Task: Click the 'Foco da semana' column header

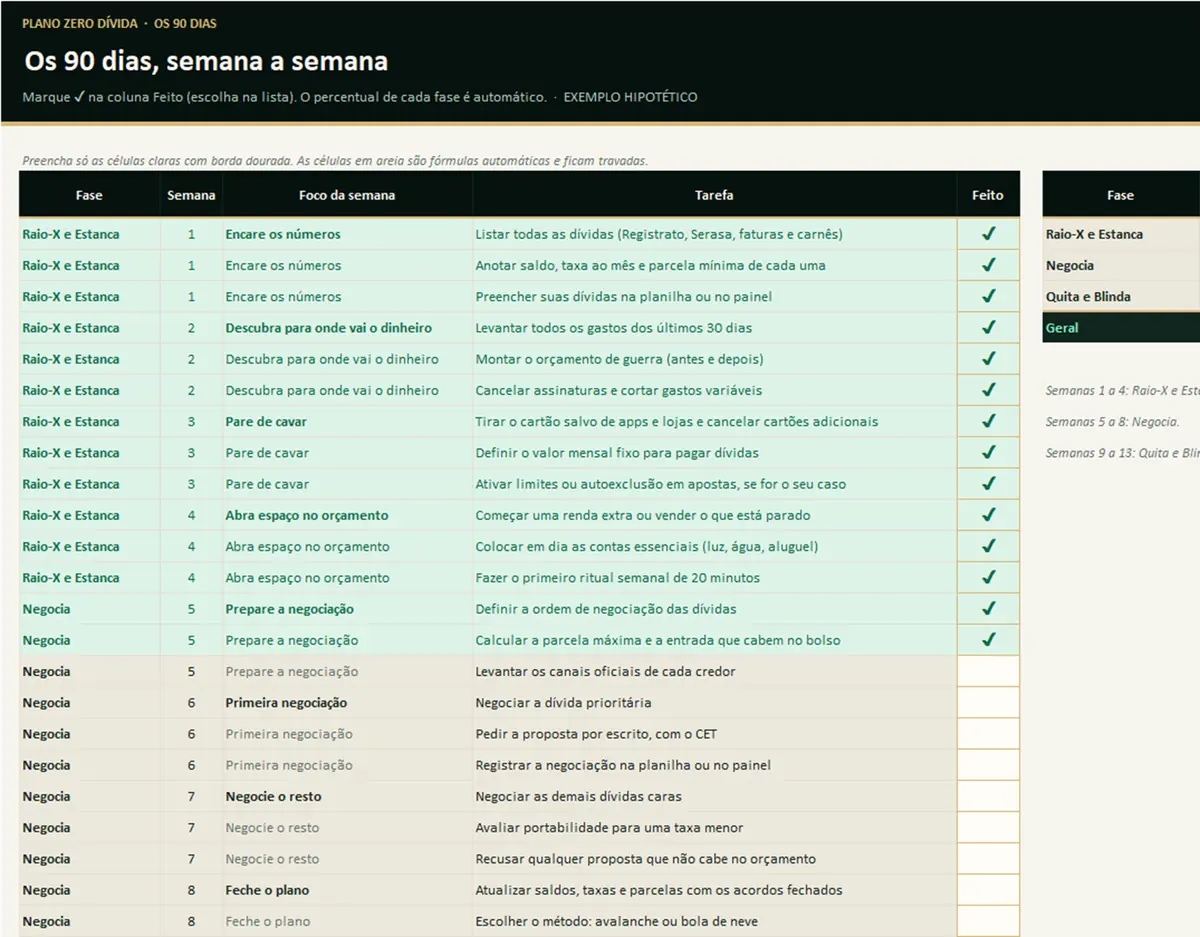Action: tap(347, 195)
